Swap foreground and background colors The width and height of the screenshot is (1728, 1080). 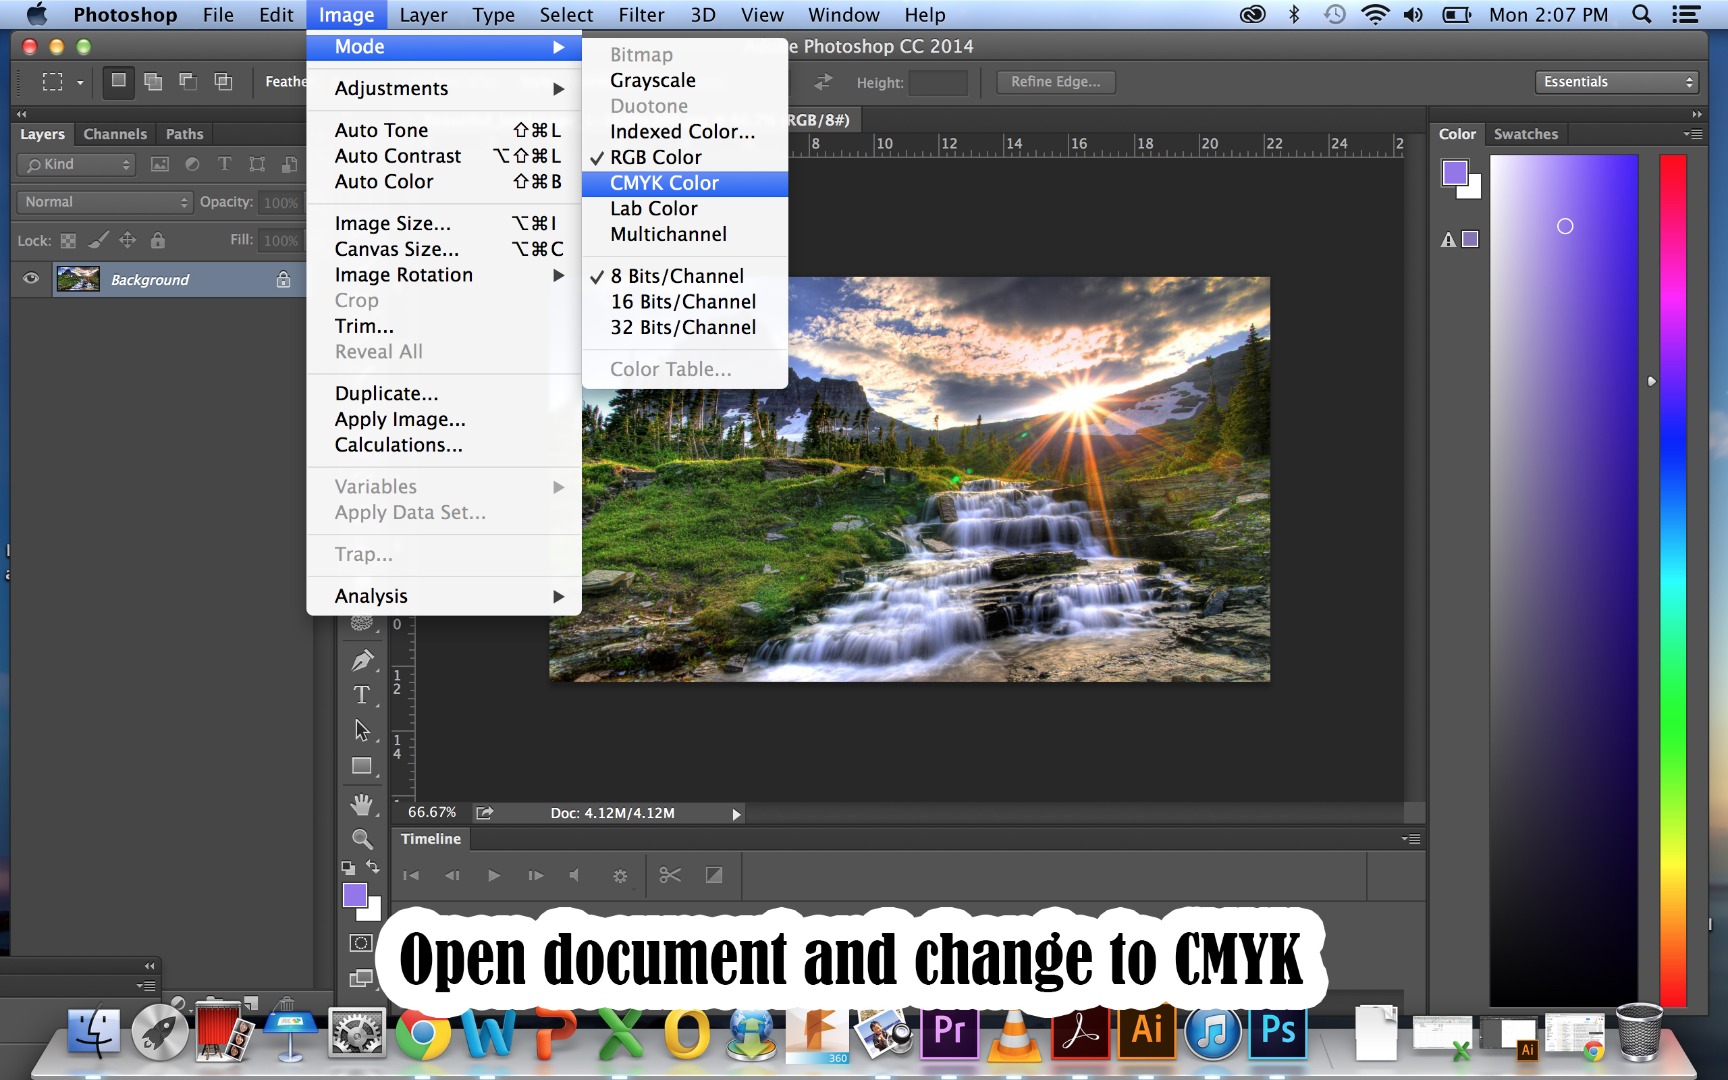[373, 867]
